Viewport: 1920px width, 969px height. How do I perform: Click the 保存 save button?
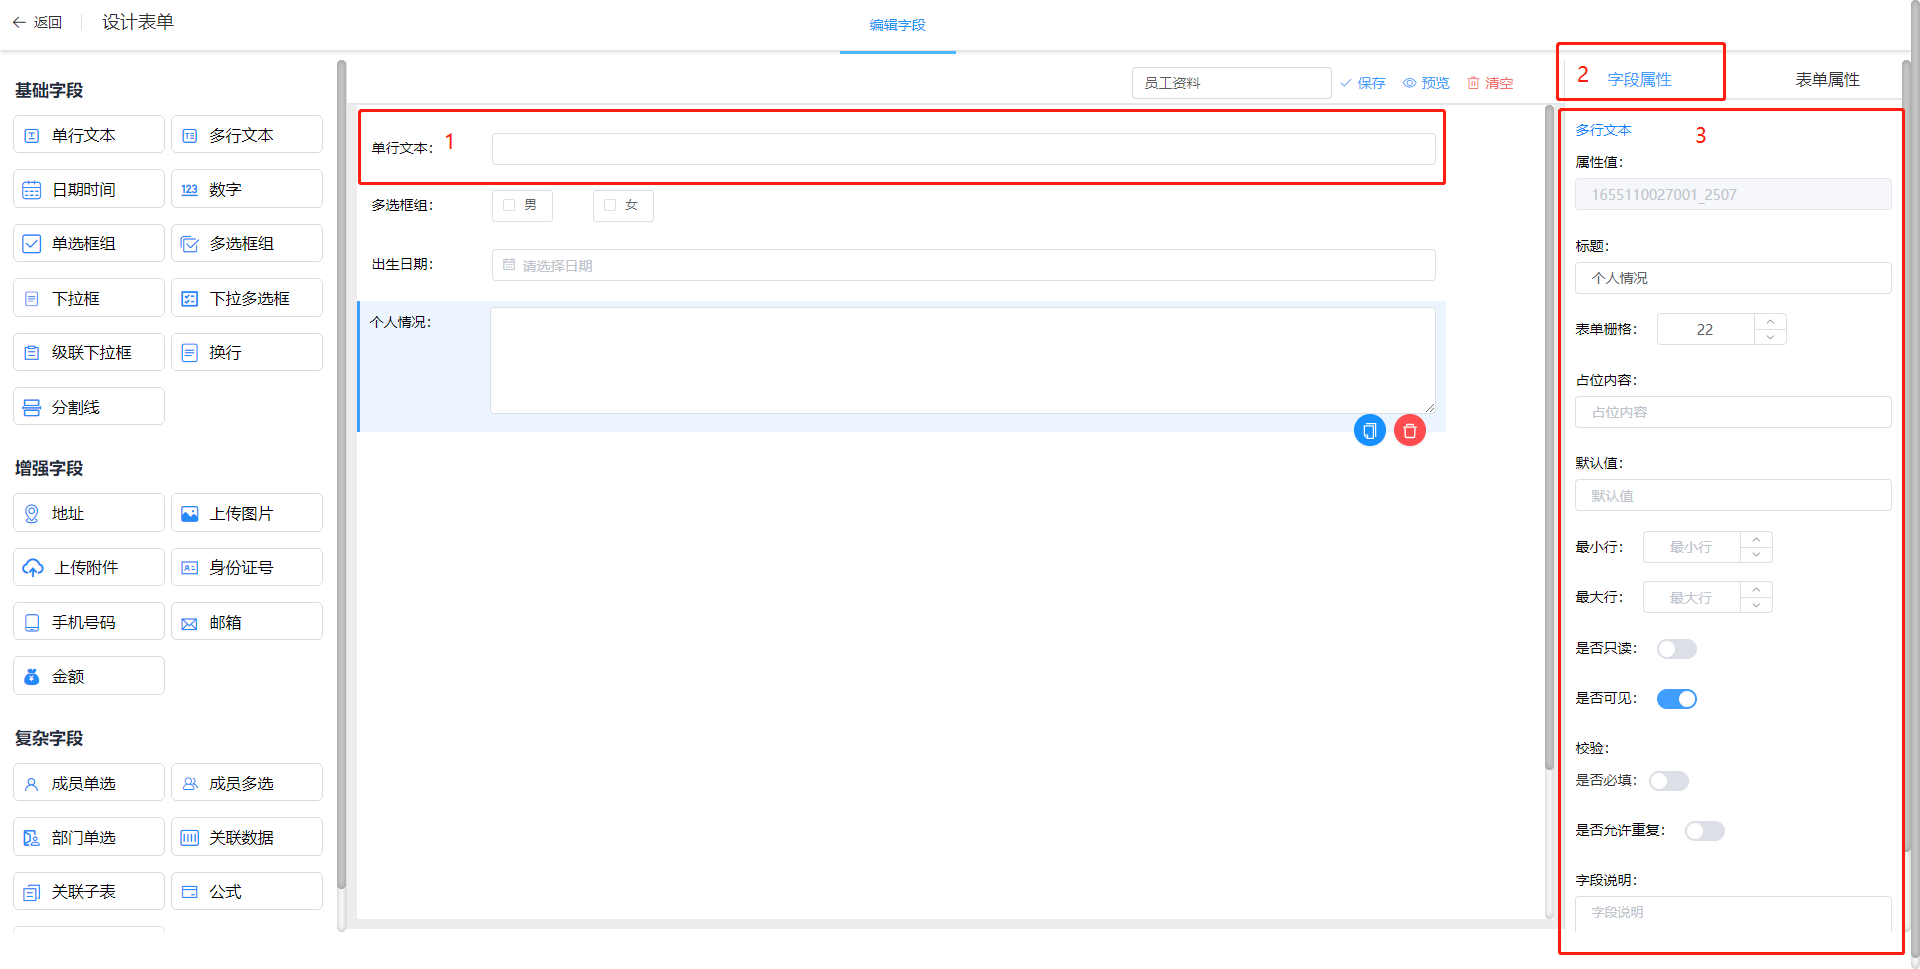tap(1363, 83)
